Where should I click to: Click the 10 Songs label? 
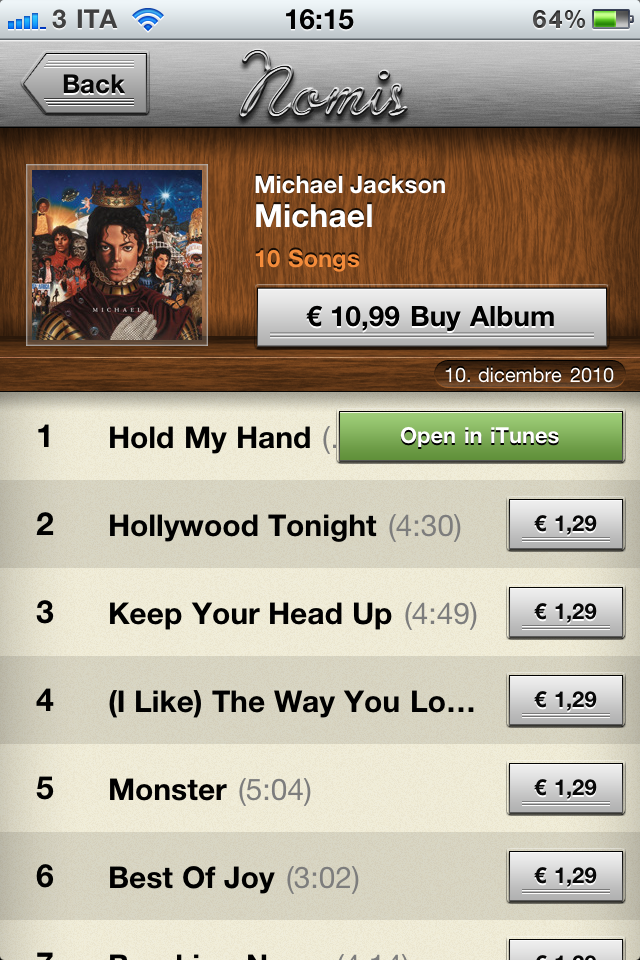[x=307, y=258]
